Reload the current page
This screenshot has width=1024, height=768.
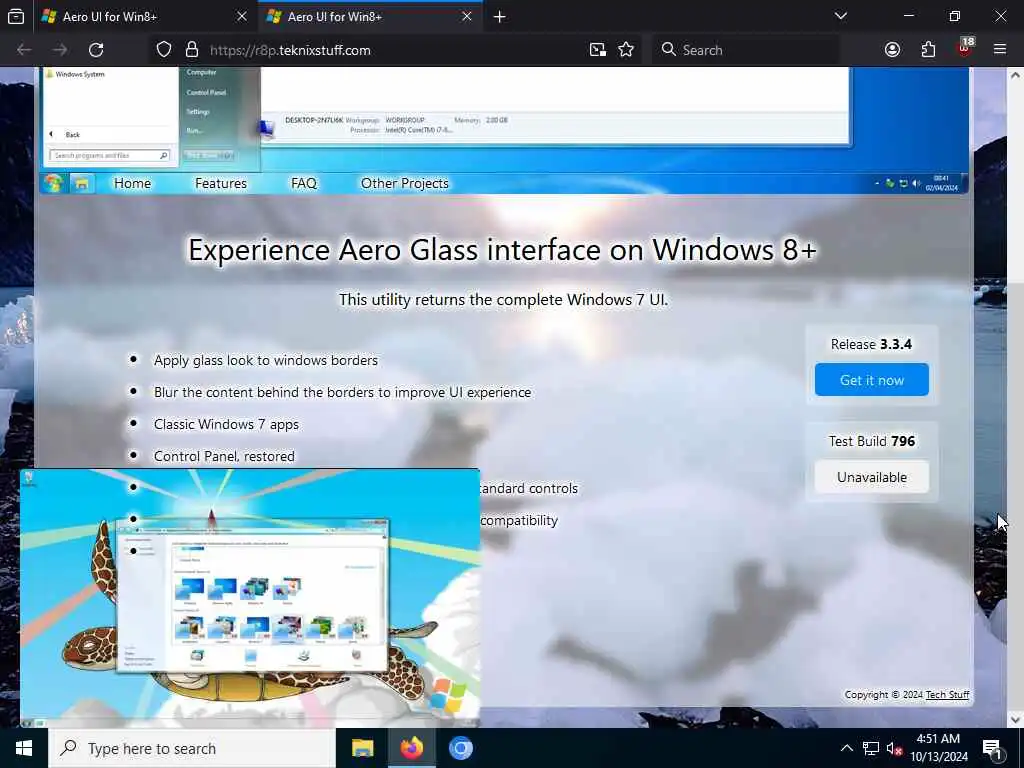tap(96, 50)
